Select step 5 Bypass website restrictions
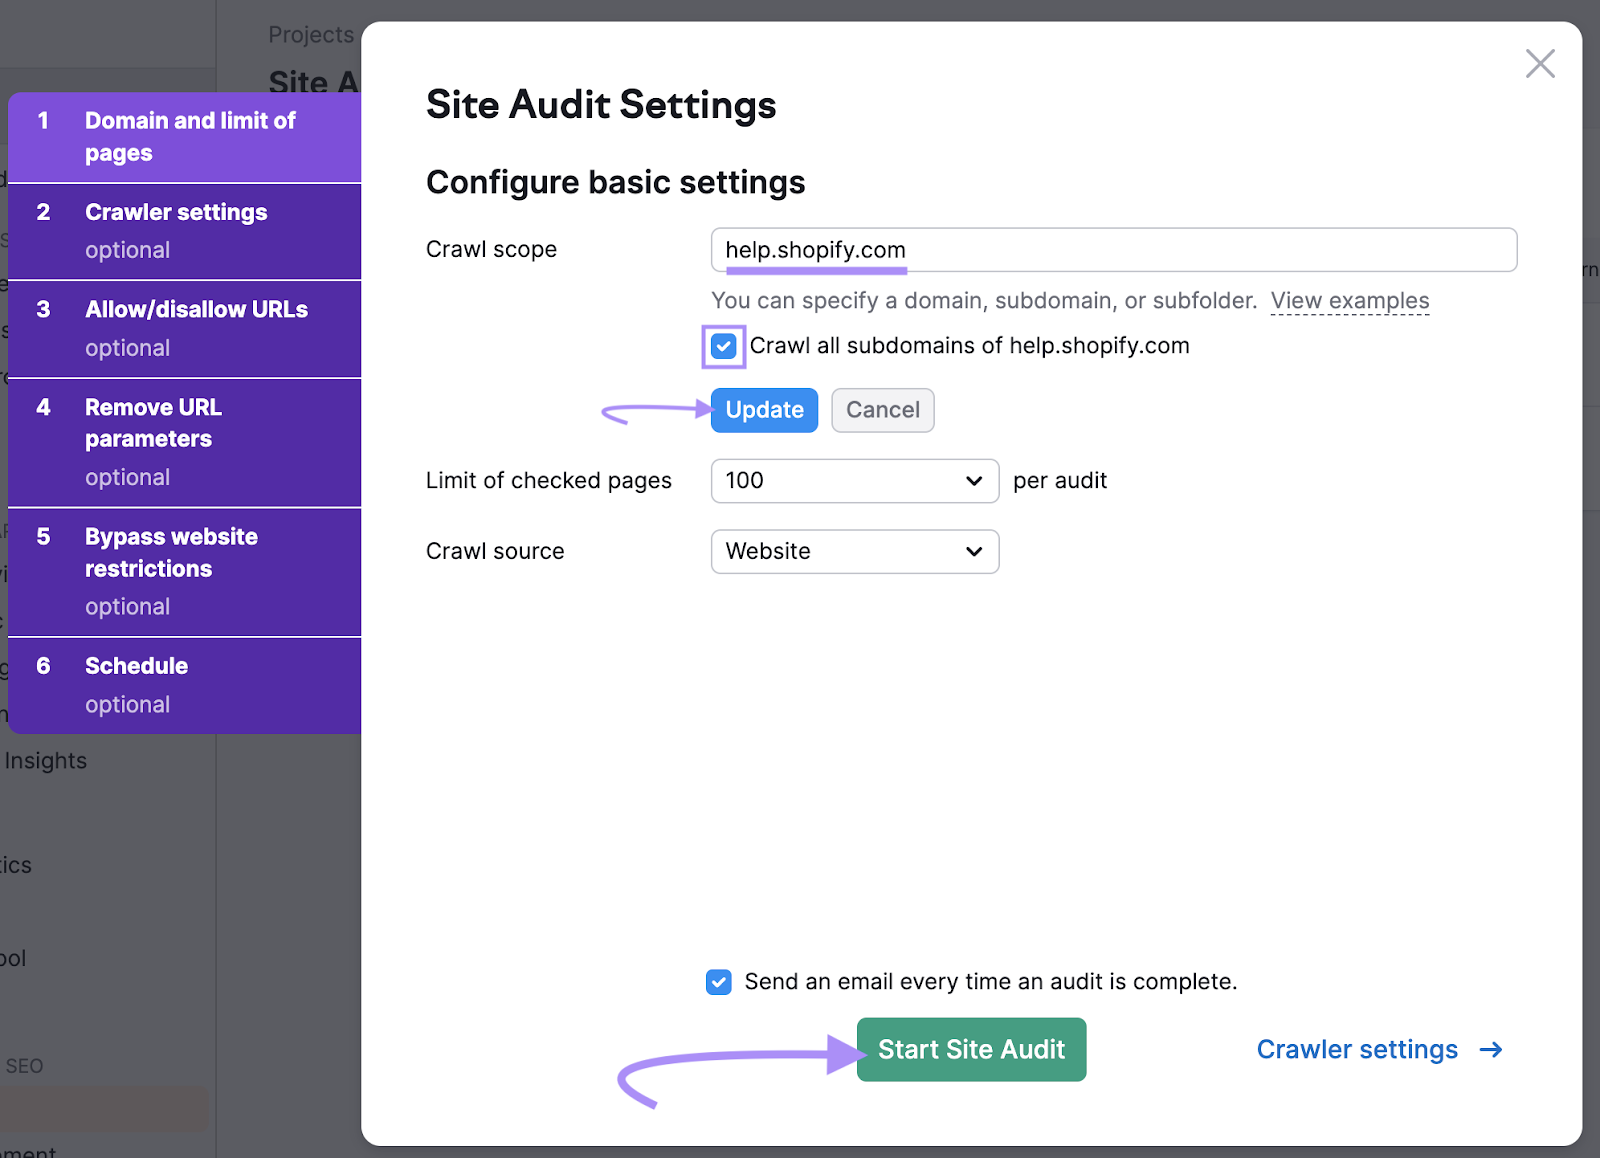The height and width of the screenshot is (1158, 1600). [x=185, y=570]
